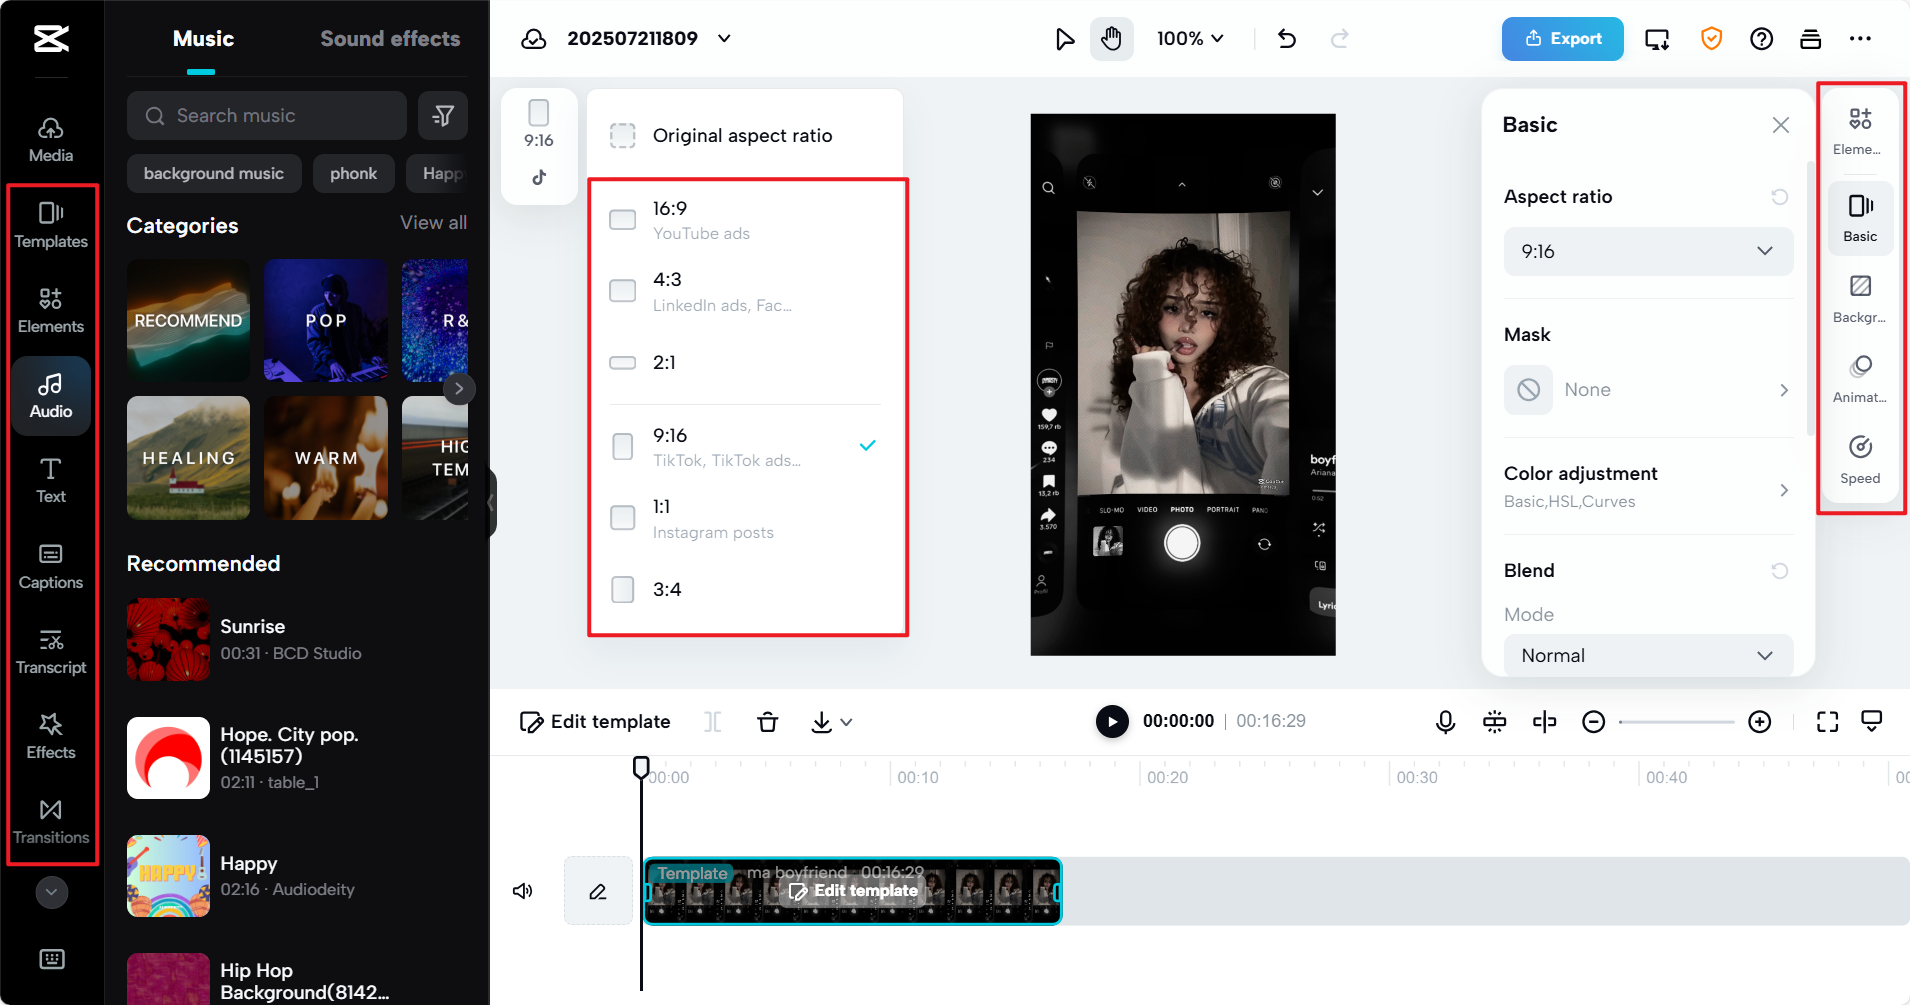Switch to the Music tab
The image size is (1910, 1005).
(x=202, y=39)
